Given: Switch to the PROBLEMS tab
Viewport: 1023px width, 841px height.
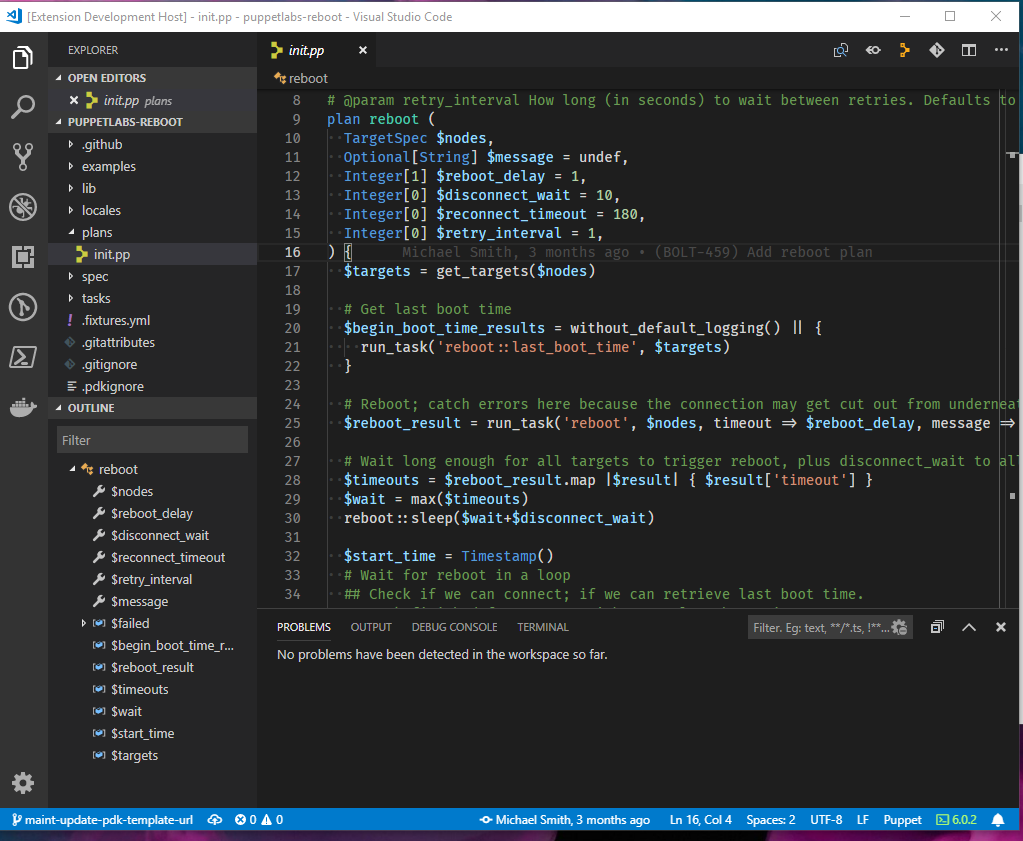Looking at the screenshot, I should click(x=303, y=627).
